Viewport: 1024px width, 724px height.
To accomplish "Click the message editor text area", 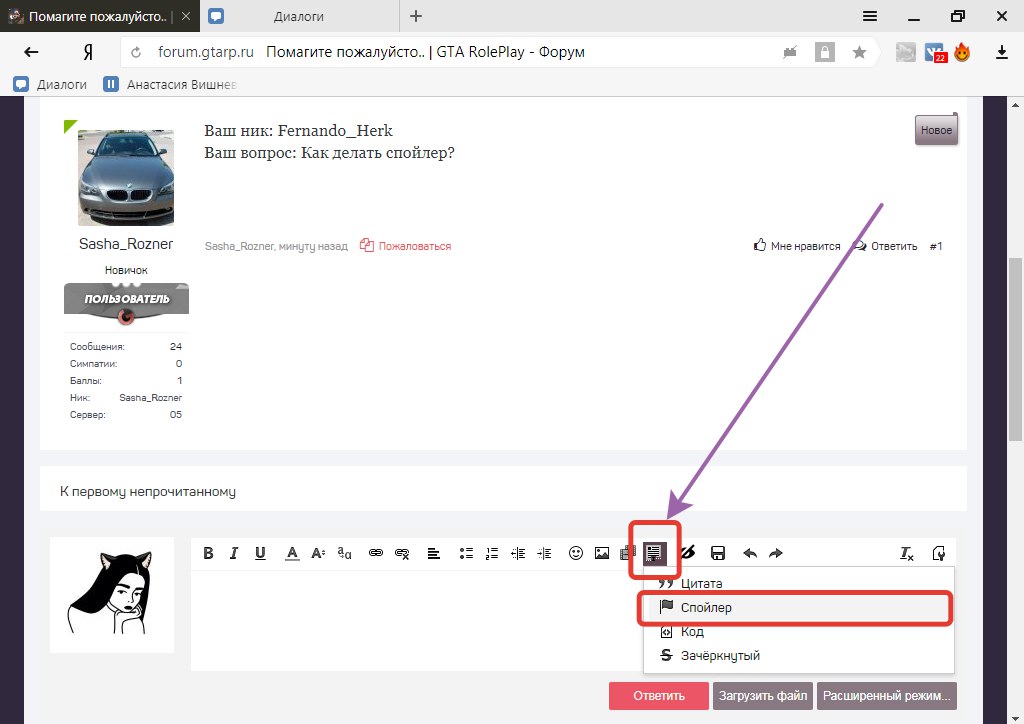I will (x=417, y=620).
